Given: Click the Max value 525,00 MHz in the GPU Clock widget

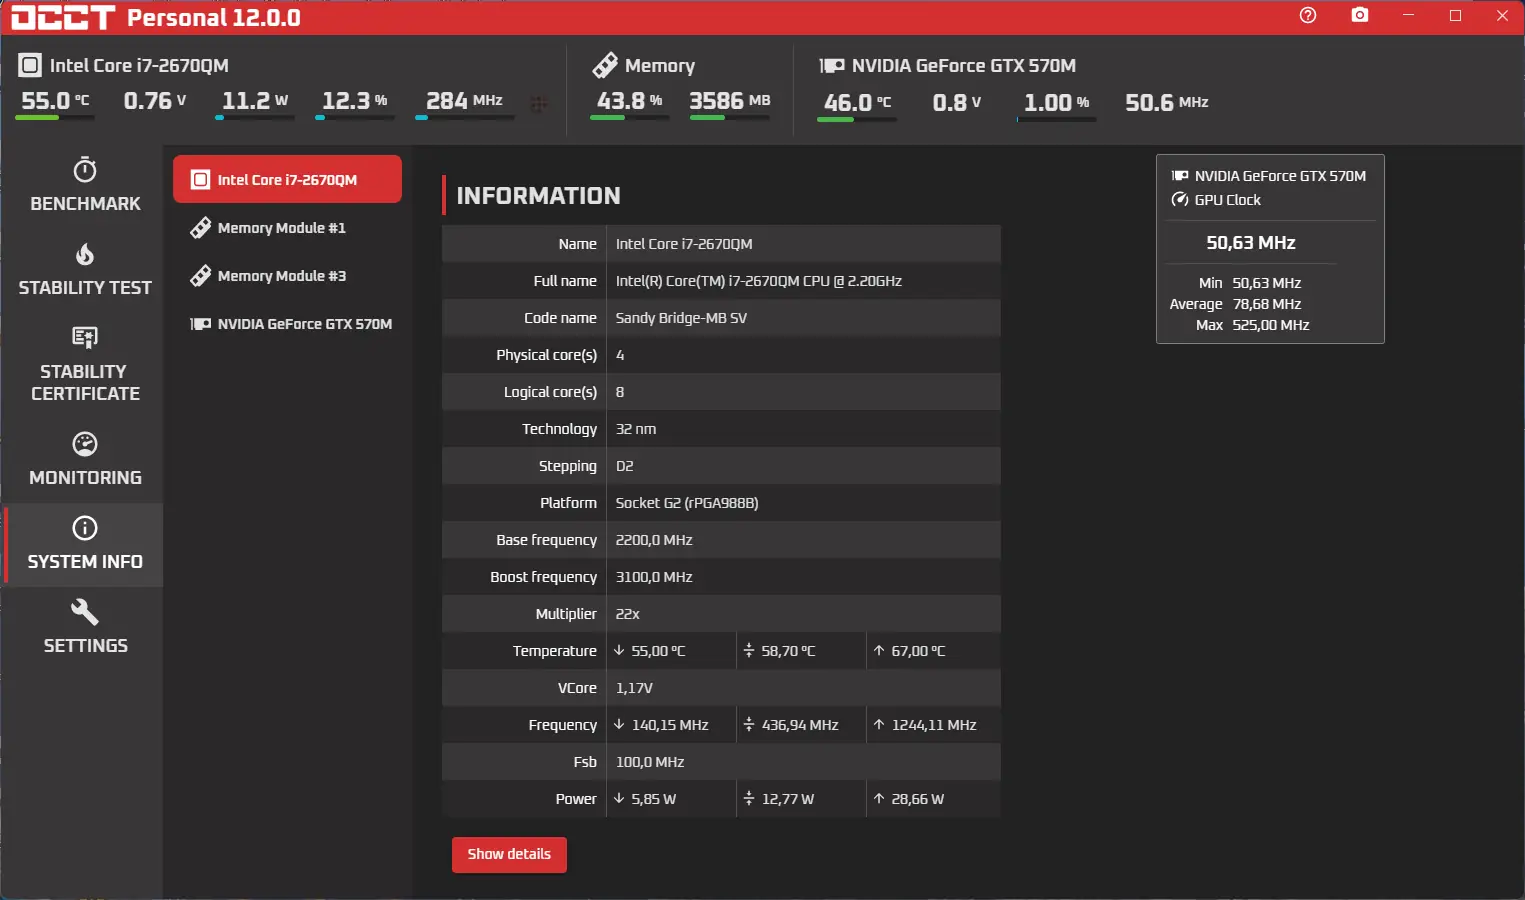Looking at the screenshot, I should coord(1271,325).
